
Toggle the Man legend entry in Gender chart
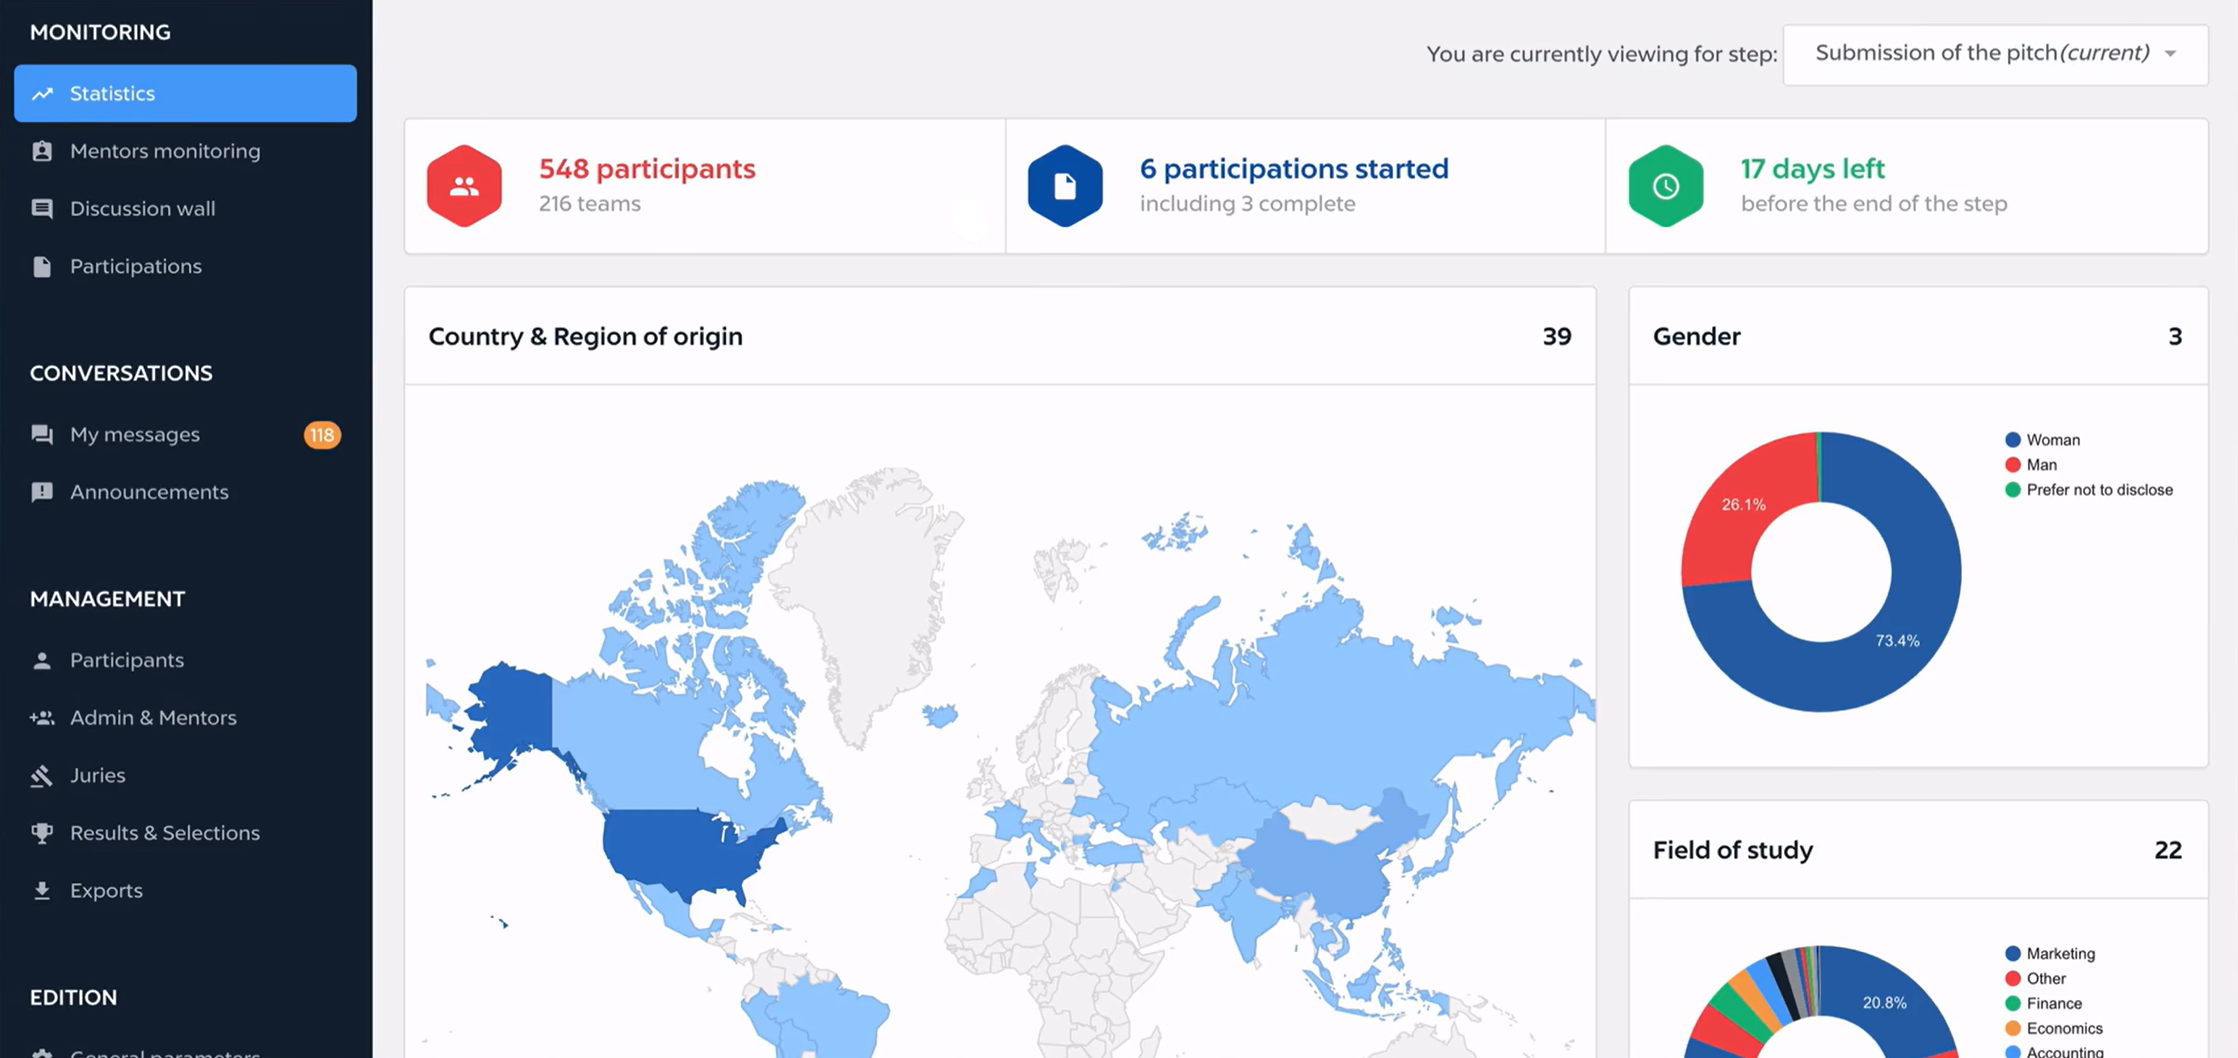coord(2040,465)
